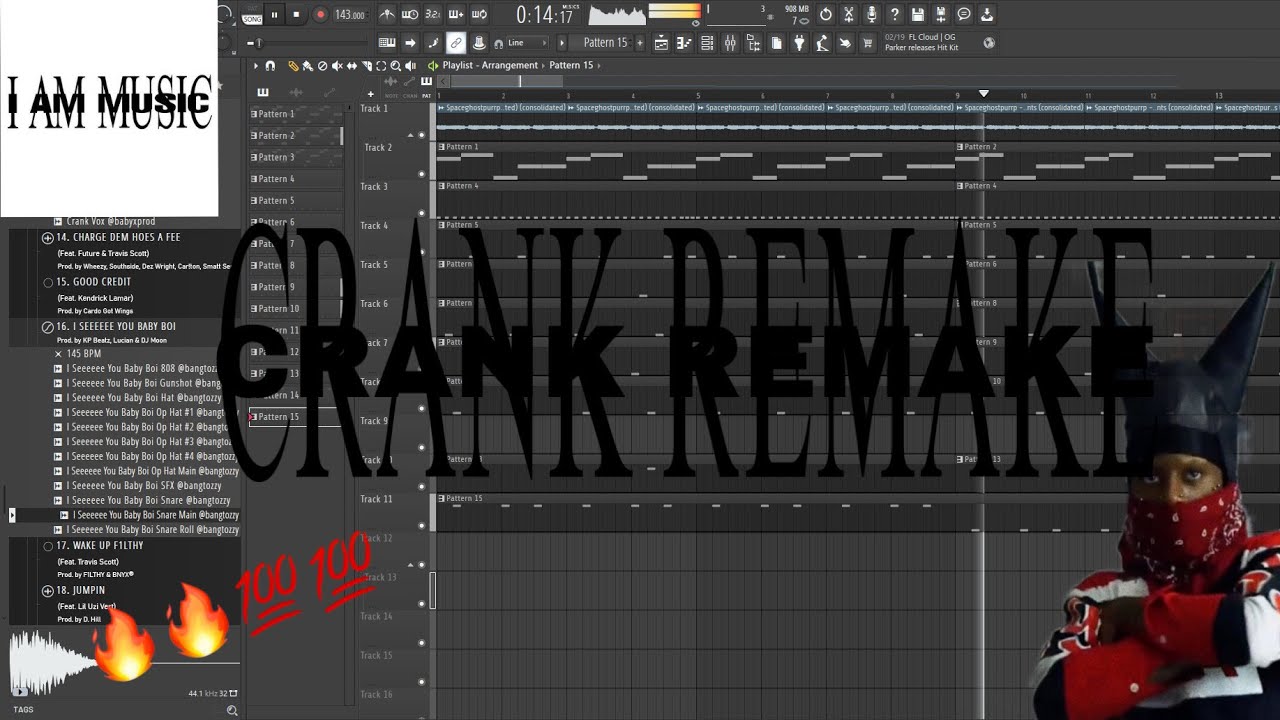
Task: Adjust the master volume slider
Action: click(x=258, y=43)
